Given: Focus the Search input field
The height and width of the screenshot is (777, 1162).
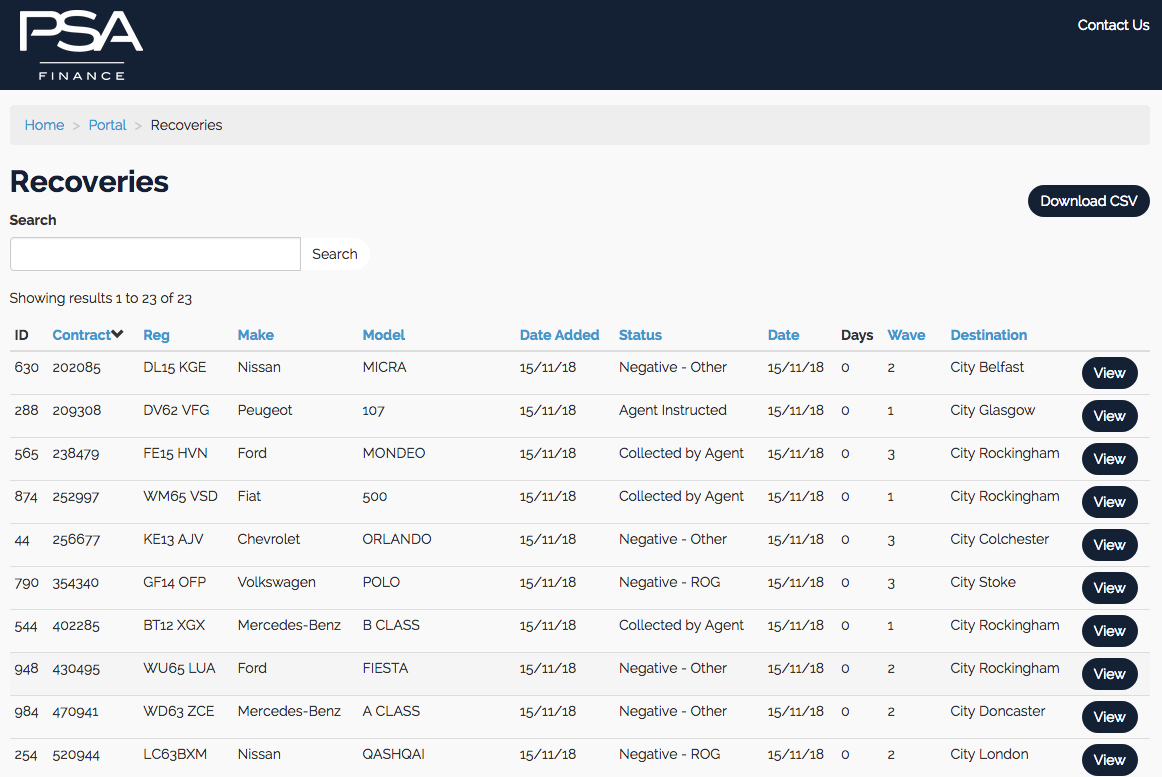Looking at the screenshot, I should click(x=155, y=254).
